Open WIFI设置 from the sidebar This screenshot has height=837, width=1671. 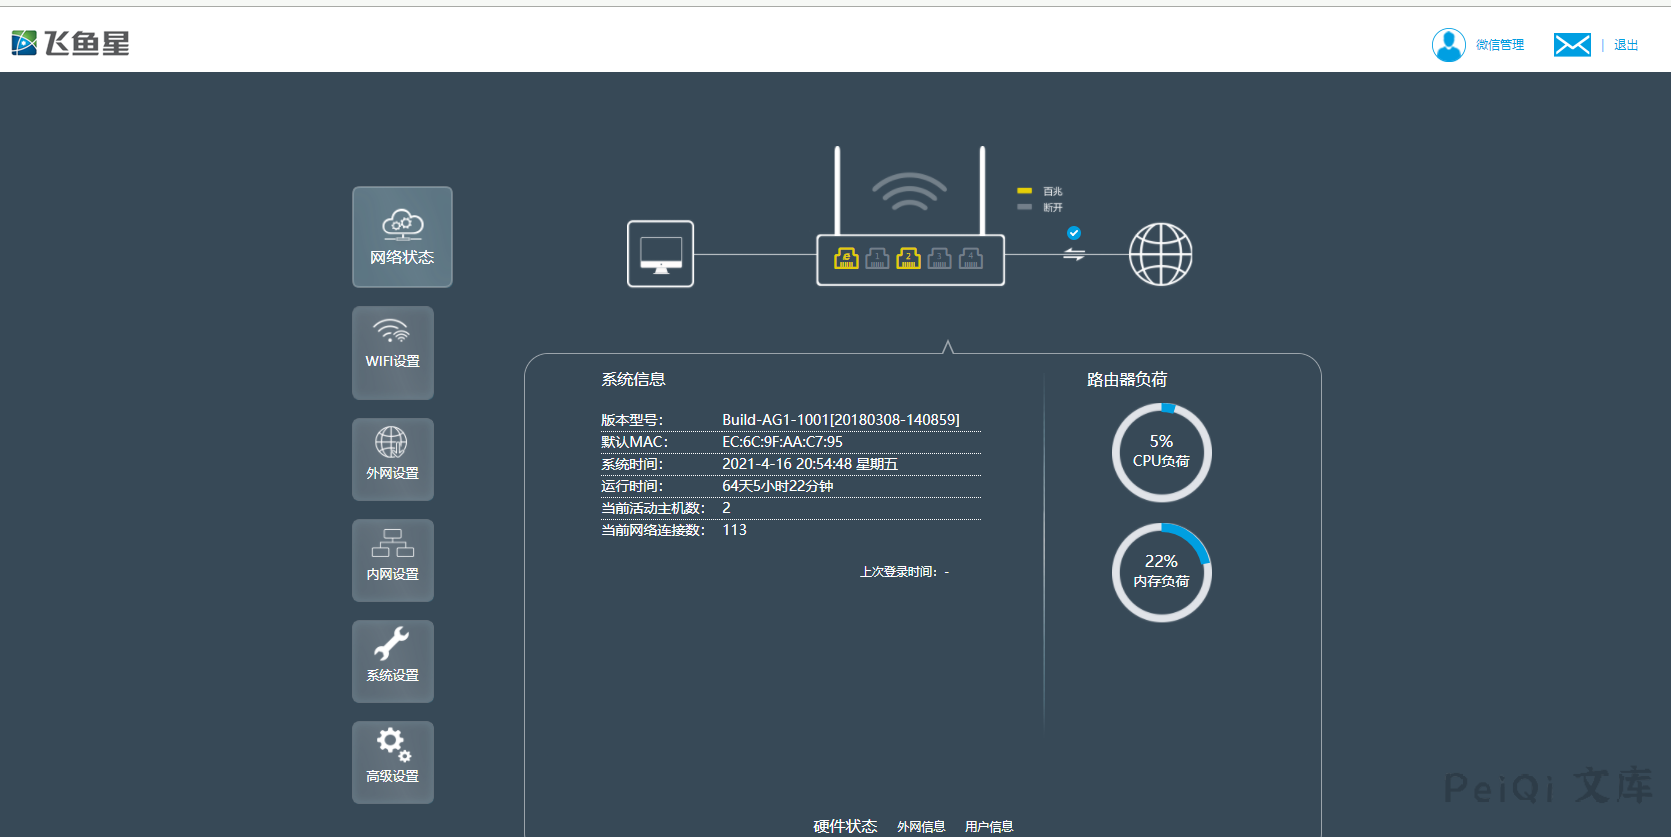pos(393,352)
